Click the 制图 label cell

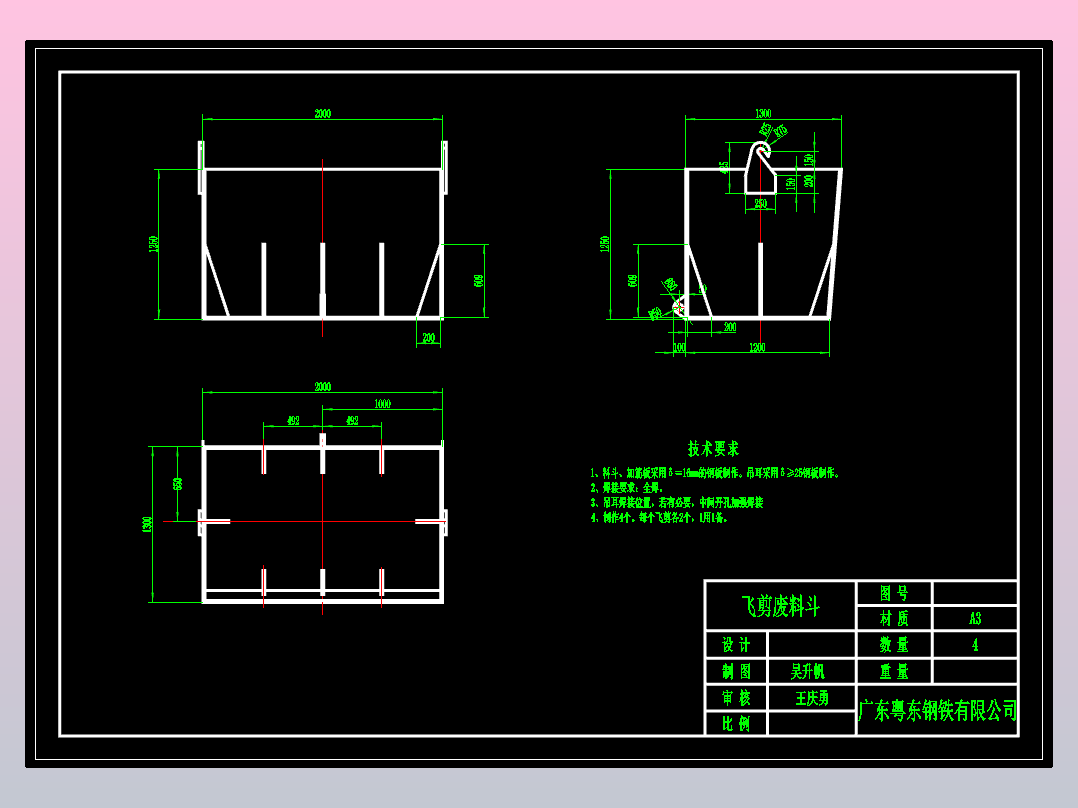(x=736, y=671)
